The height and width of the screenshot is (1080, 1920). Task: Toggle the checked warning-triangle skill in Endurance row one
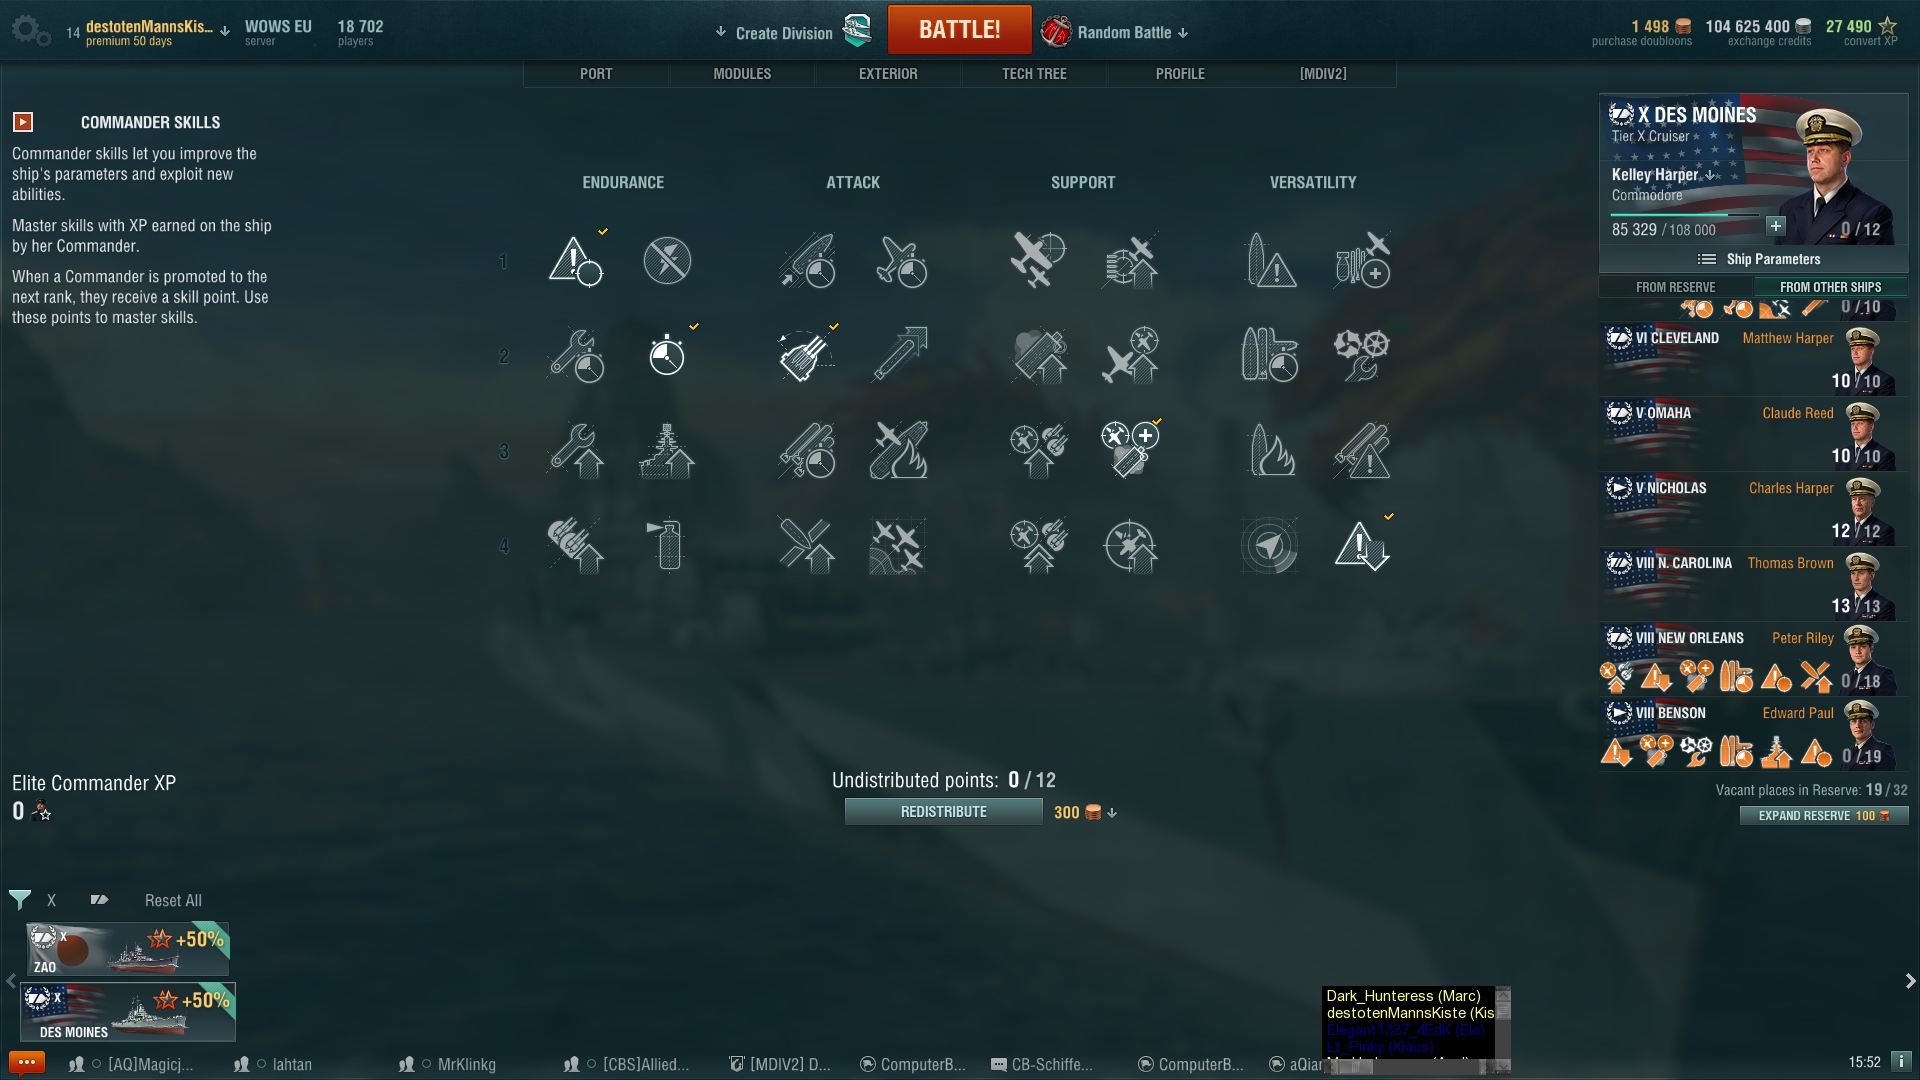(575, 260)
